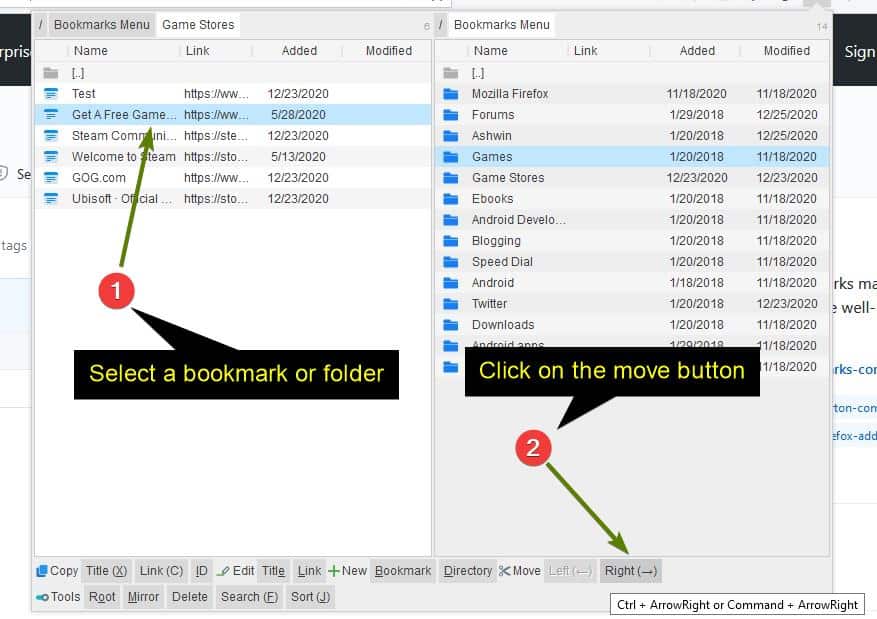Click the Added column header to sort
Screen dimensions: 877x619
pyautogui.click(x=299, y=50)
